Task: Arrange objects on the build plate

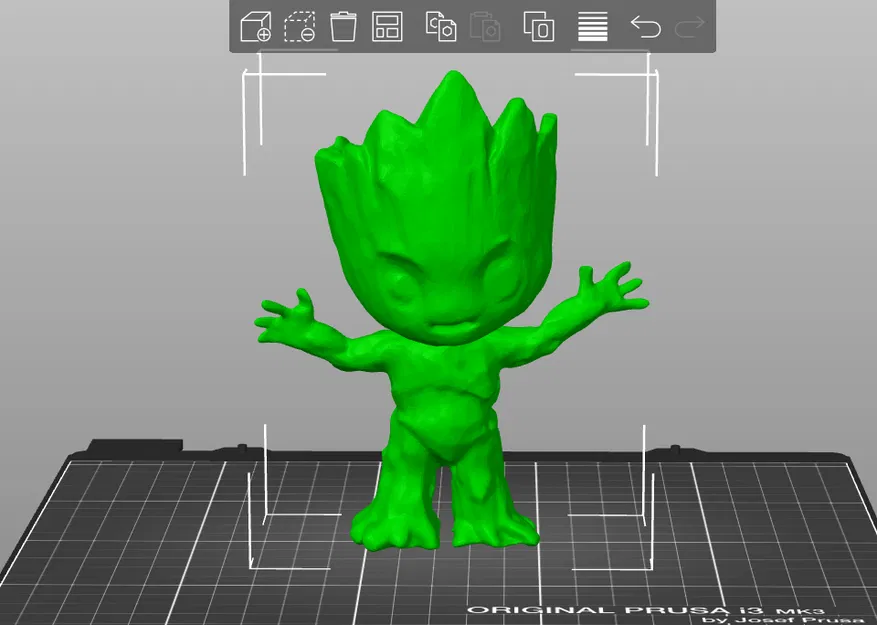Action: pyautogui.click(x=387, y=28)
